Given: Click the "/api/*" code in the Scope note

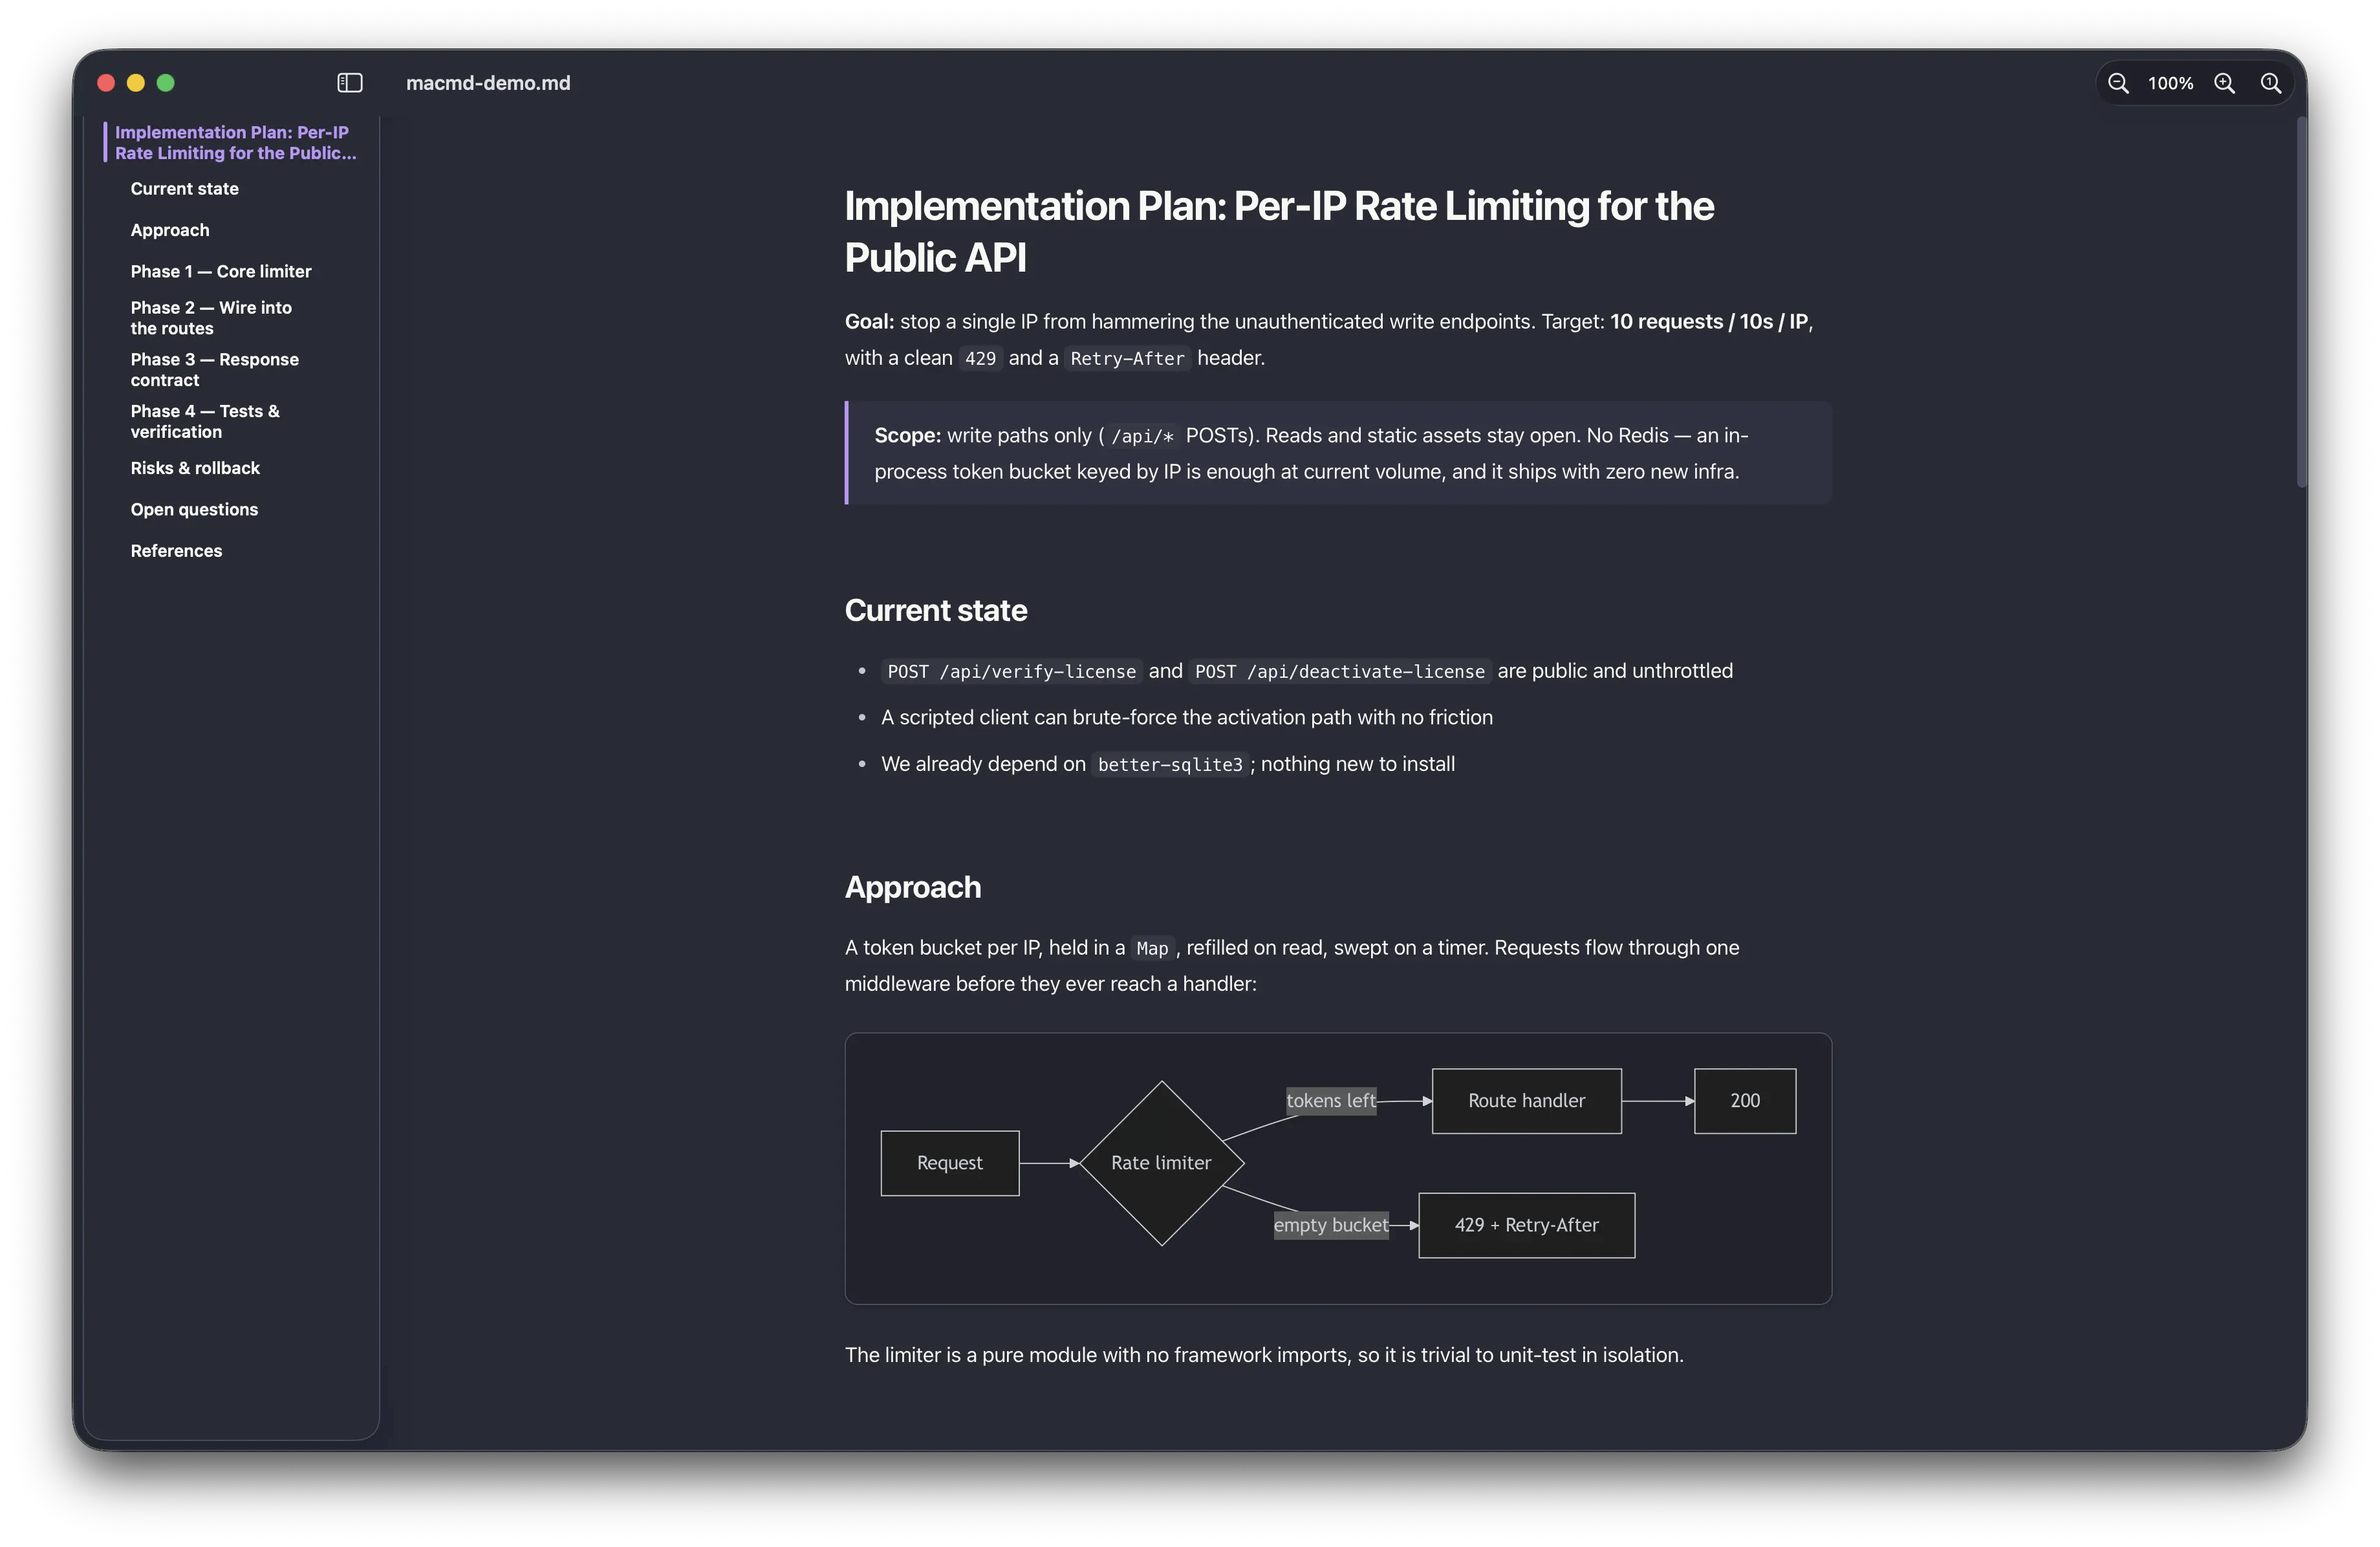Looking at the screenshot, I should tap(1142, 436).
